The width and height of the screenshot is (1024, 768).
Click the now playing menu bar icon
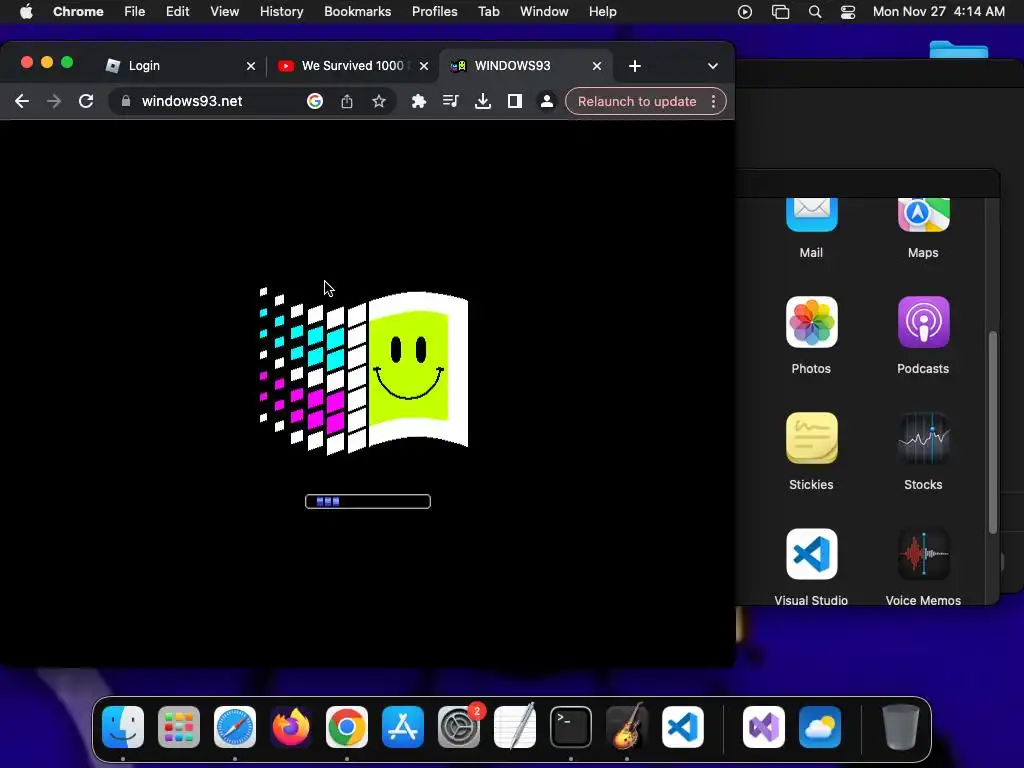744,11
